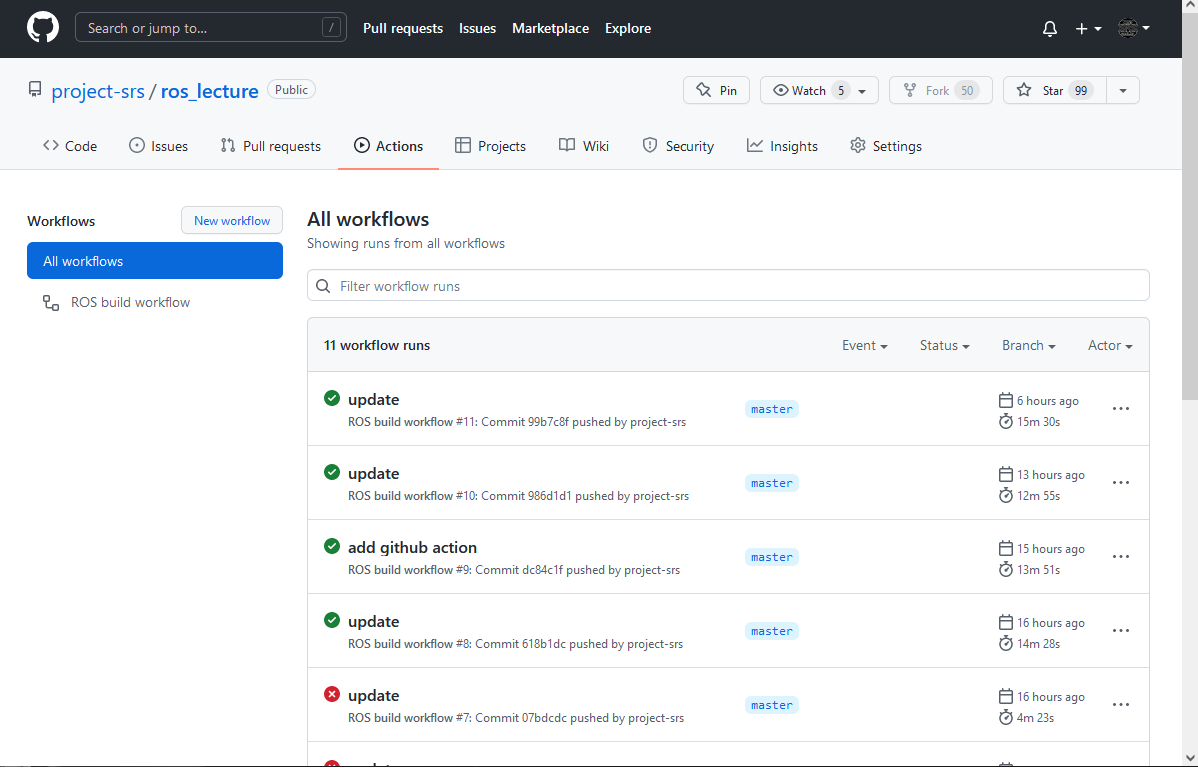Switch to repository Issues tab
The height and width of the screenshot is (768, 1198).
[x=158, y=146]
